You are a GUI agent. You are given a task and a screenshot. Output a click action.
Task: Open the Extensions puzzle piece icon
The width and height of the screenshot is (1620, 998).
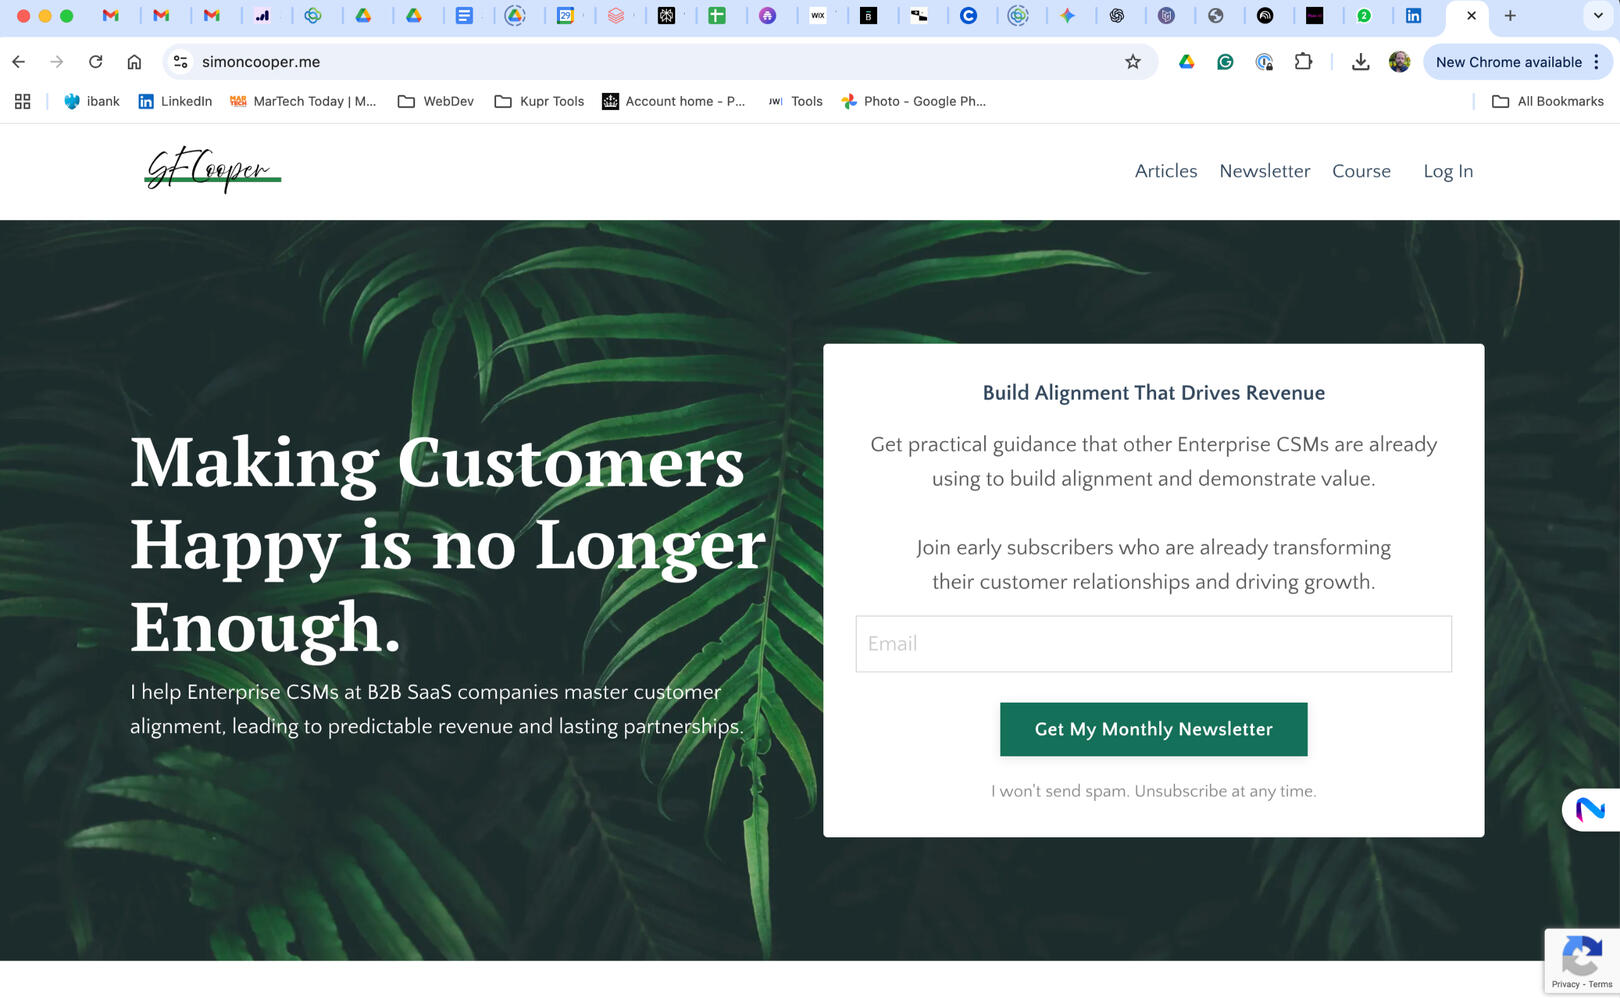(1303, 62)
